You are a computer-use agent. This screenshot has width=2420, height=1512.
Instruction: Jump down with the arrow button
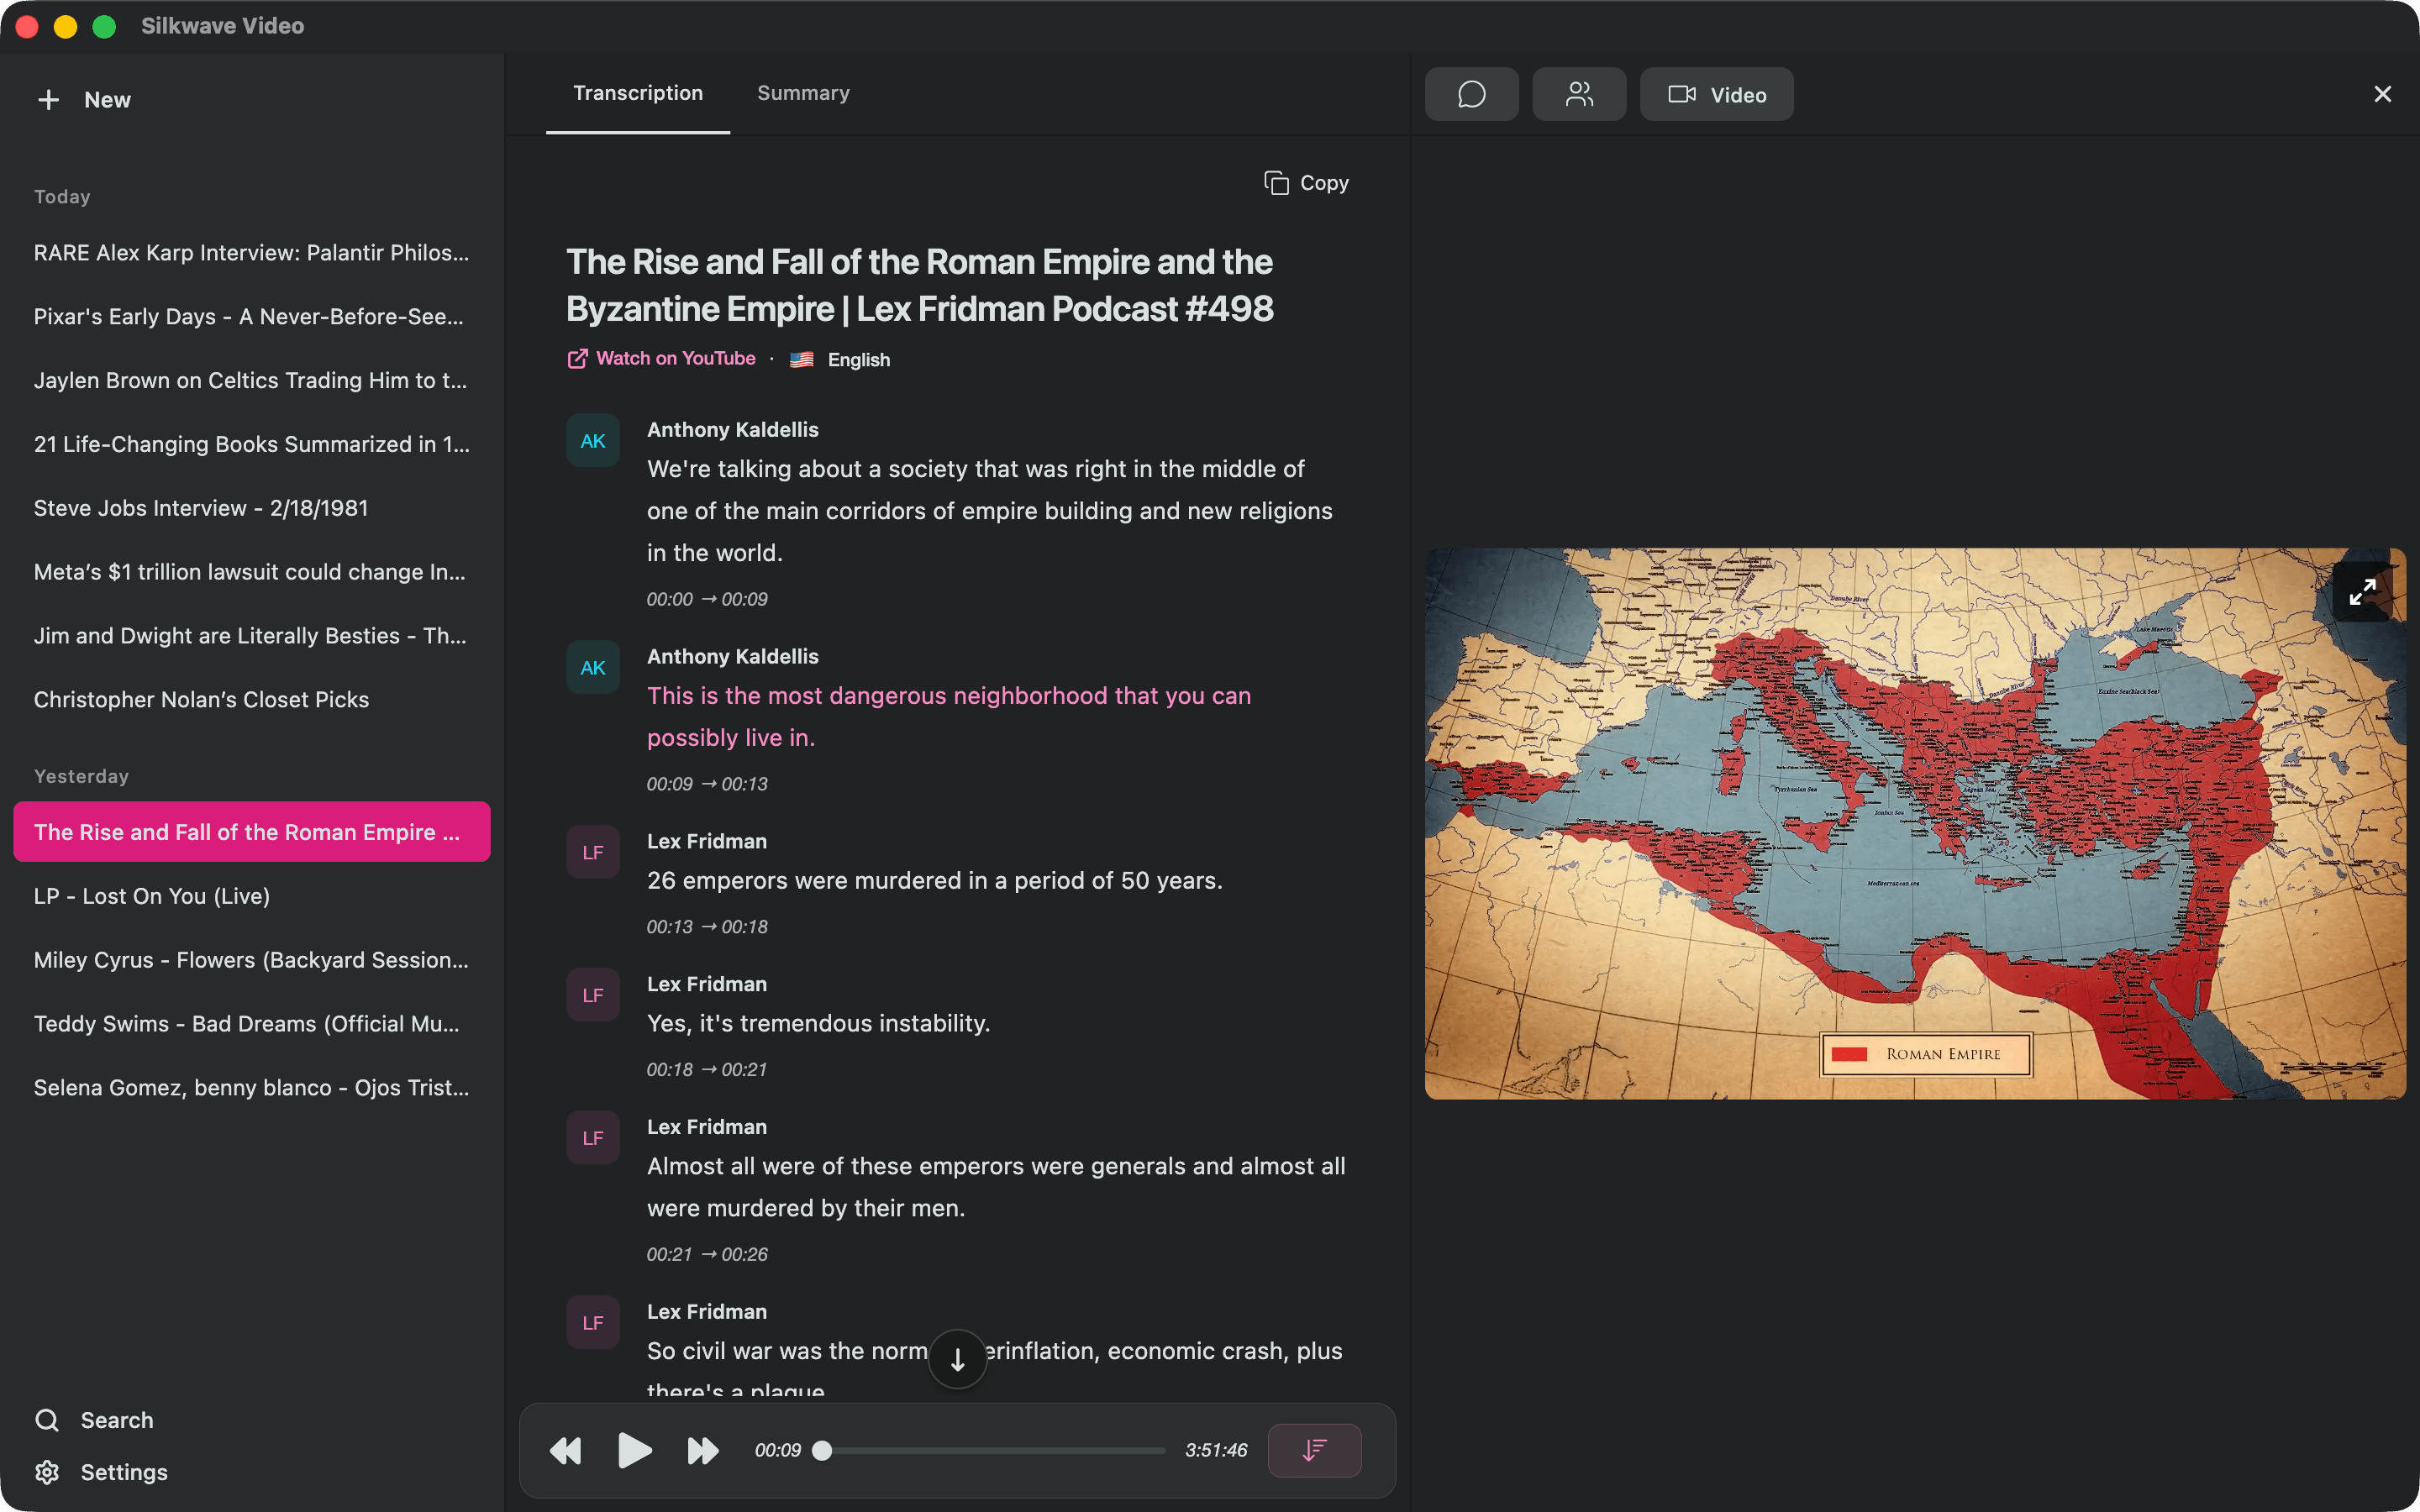[957, 1359]
